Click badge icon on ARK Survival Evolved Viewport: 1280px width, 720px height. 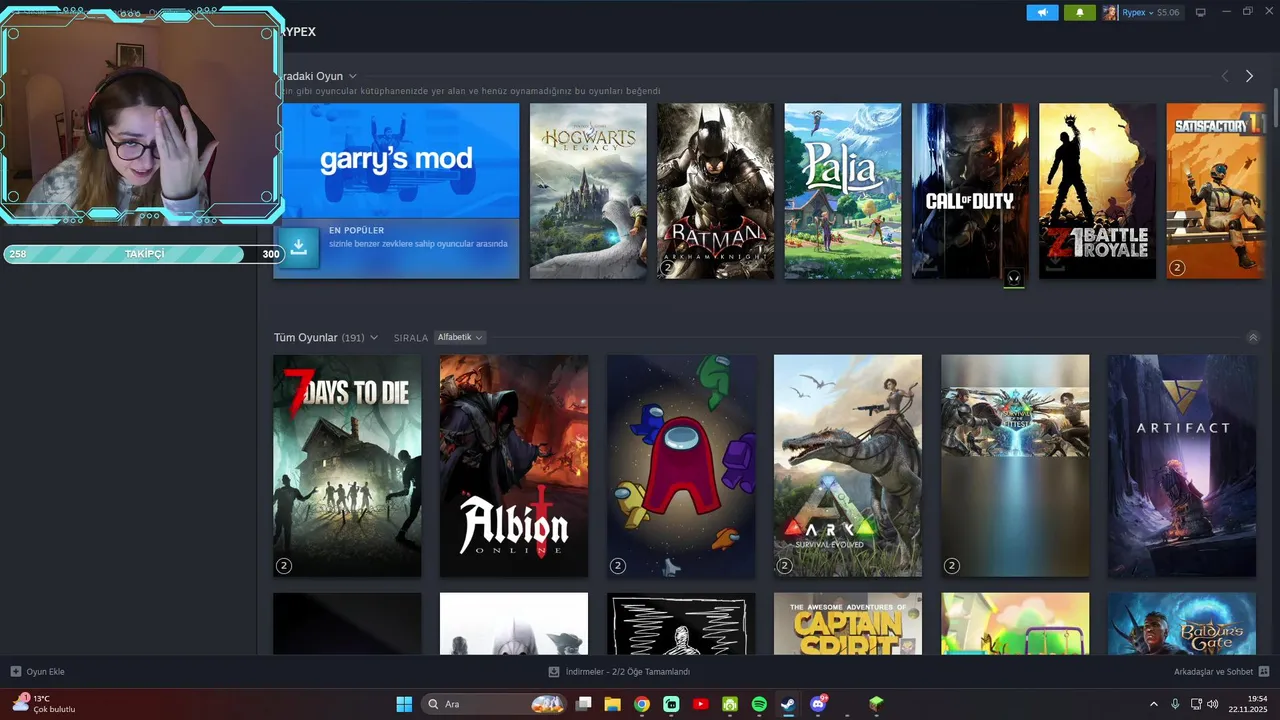(x=785, y=566)
